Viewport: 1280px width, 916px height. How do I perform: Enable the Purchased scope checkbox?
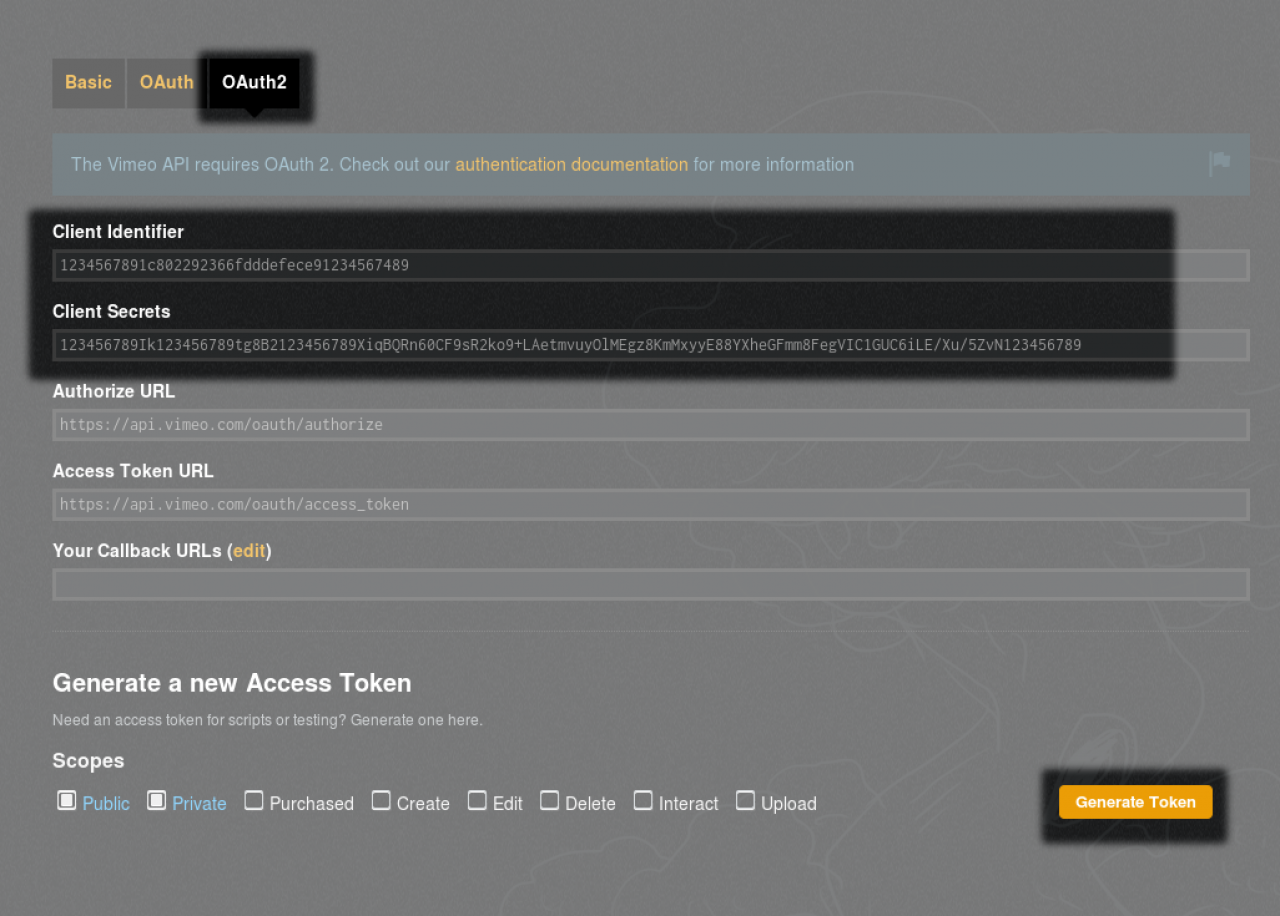[x=254, y=800]
